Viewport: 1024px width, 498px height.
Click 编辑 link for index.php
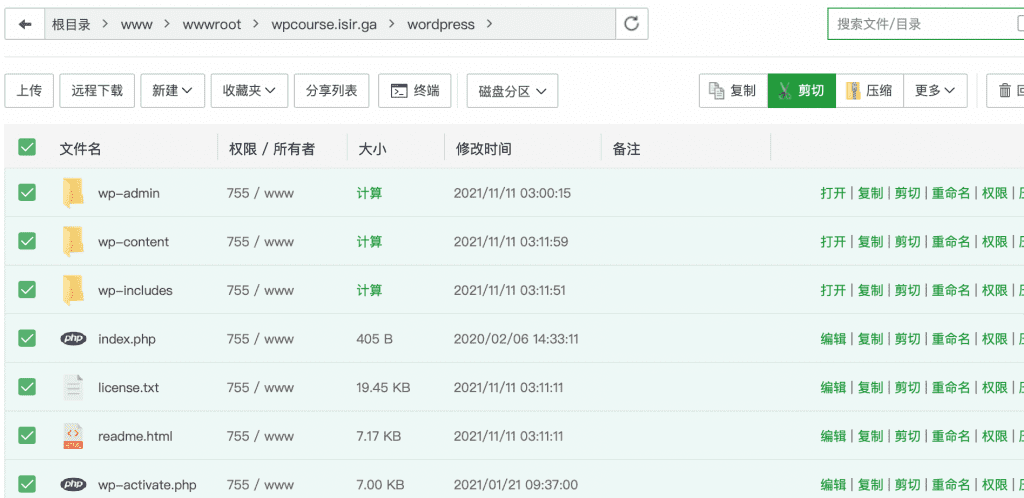pyautogui.click(x=833, y=339)
